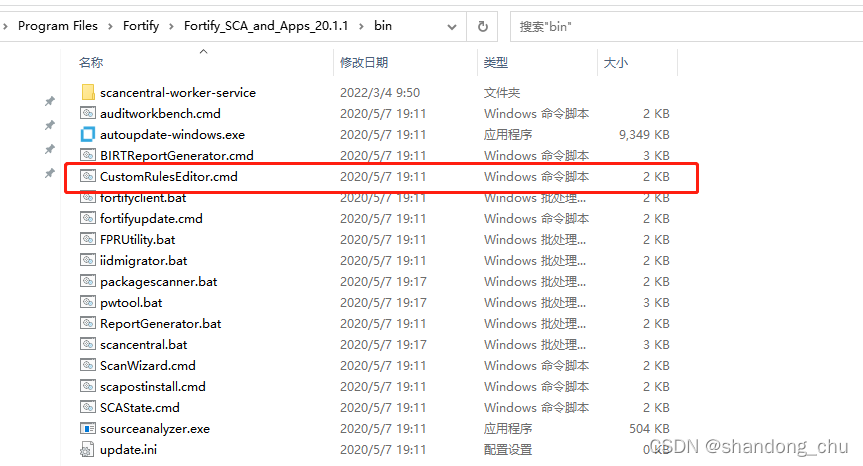Open the address bar history dropdown
Image resolution: width=863 pixels, height=466 pixels.
point(452,26)
